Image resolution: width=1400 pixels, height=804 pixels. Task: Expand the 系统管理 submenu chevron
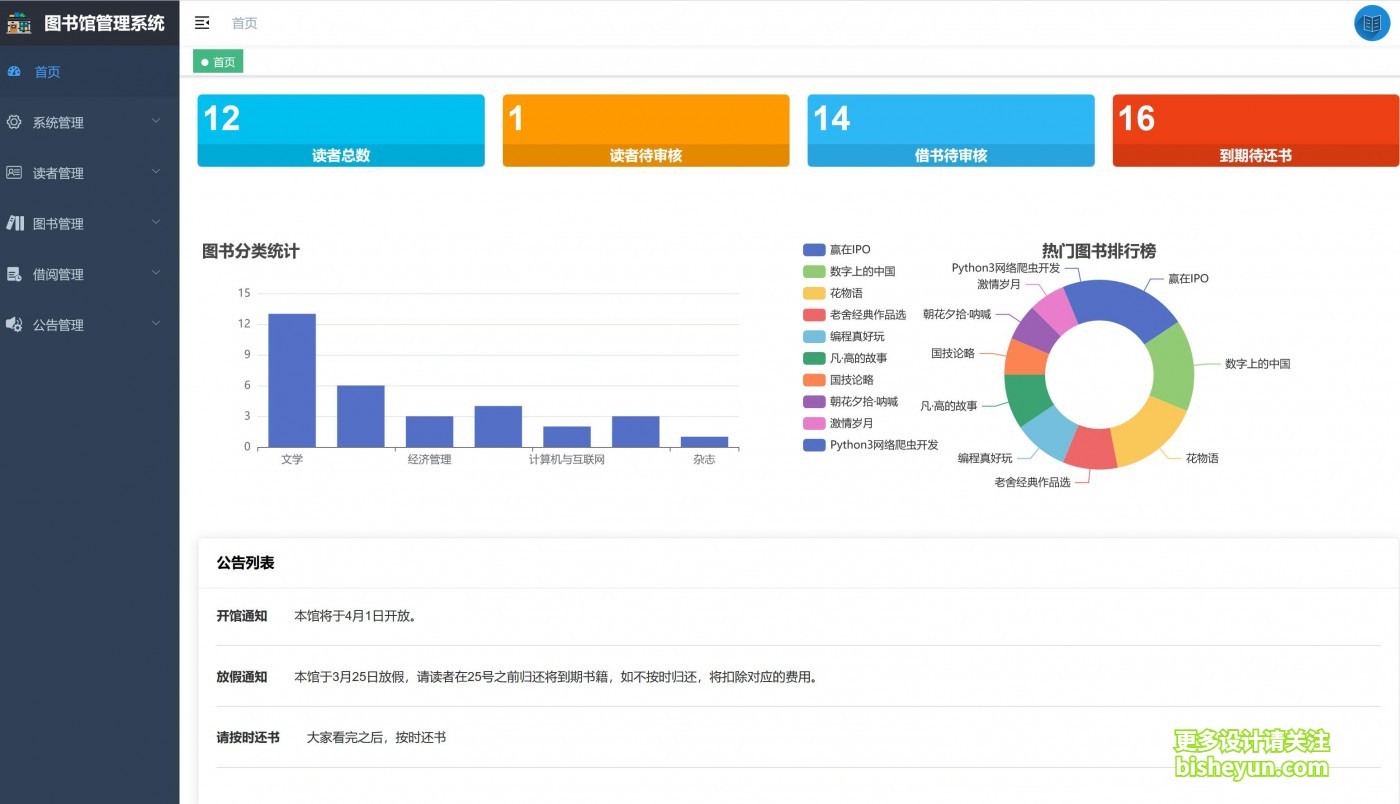(156, 121)
